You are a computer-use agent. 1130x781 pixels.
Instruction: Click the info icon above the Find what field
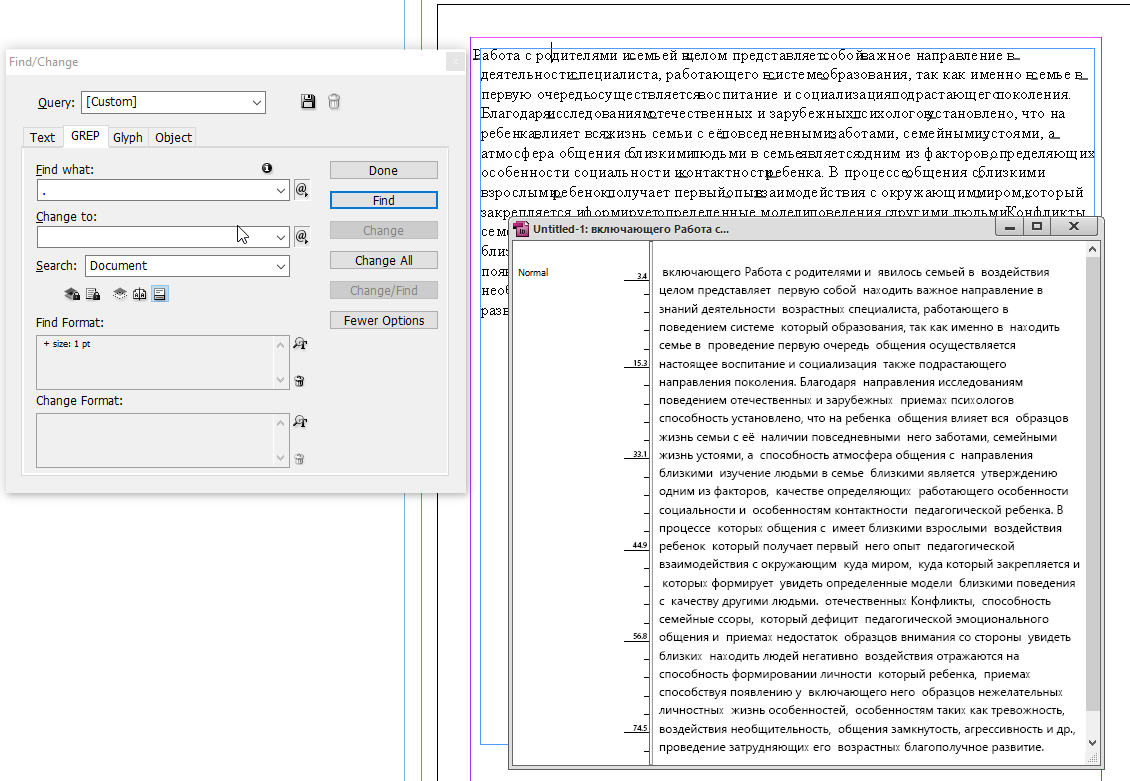click(267, 168)
